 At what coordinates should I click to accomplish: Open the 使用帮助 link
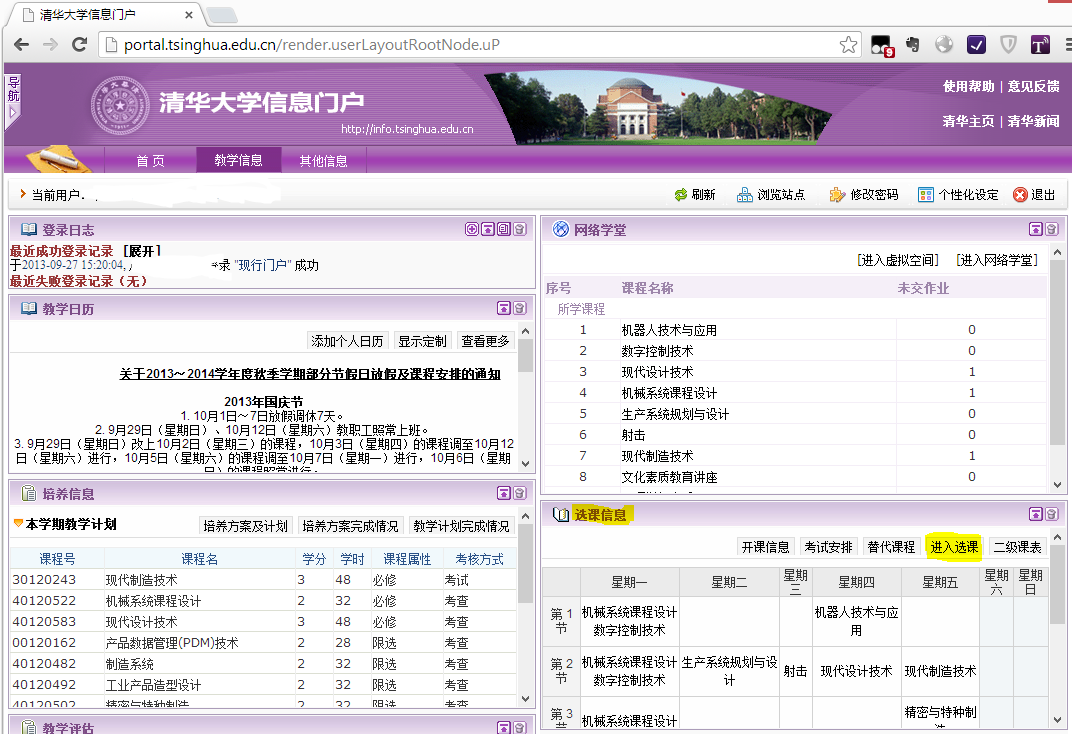point(969,86)
